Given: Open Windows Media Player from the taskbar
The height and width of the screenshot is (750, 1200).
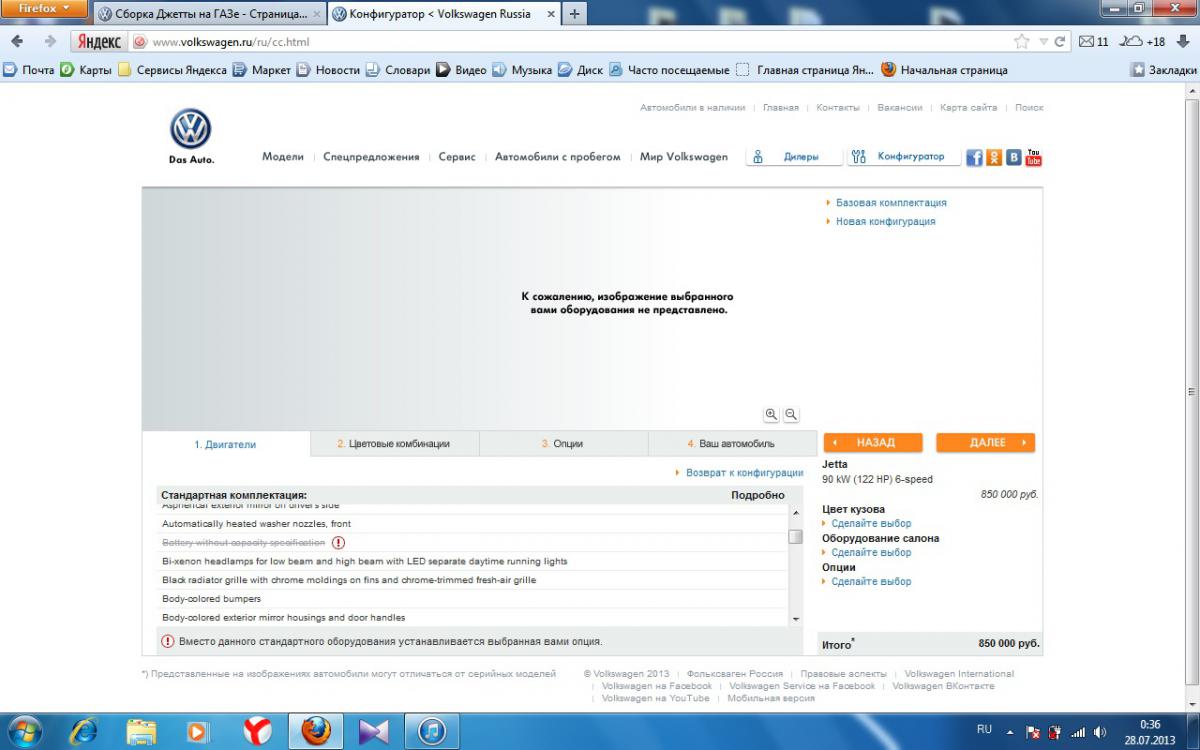Looking at the screenshot, I should 198,731.
